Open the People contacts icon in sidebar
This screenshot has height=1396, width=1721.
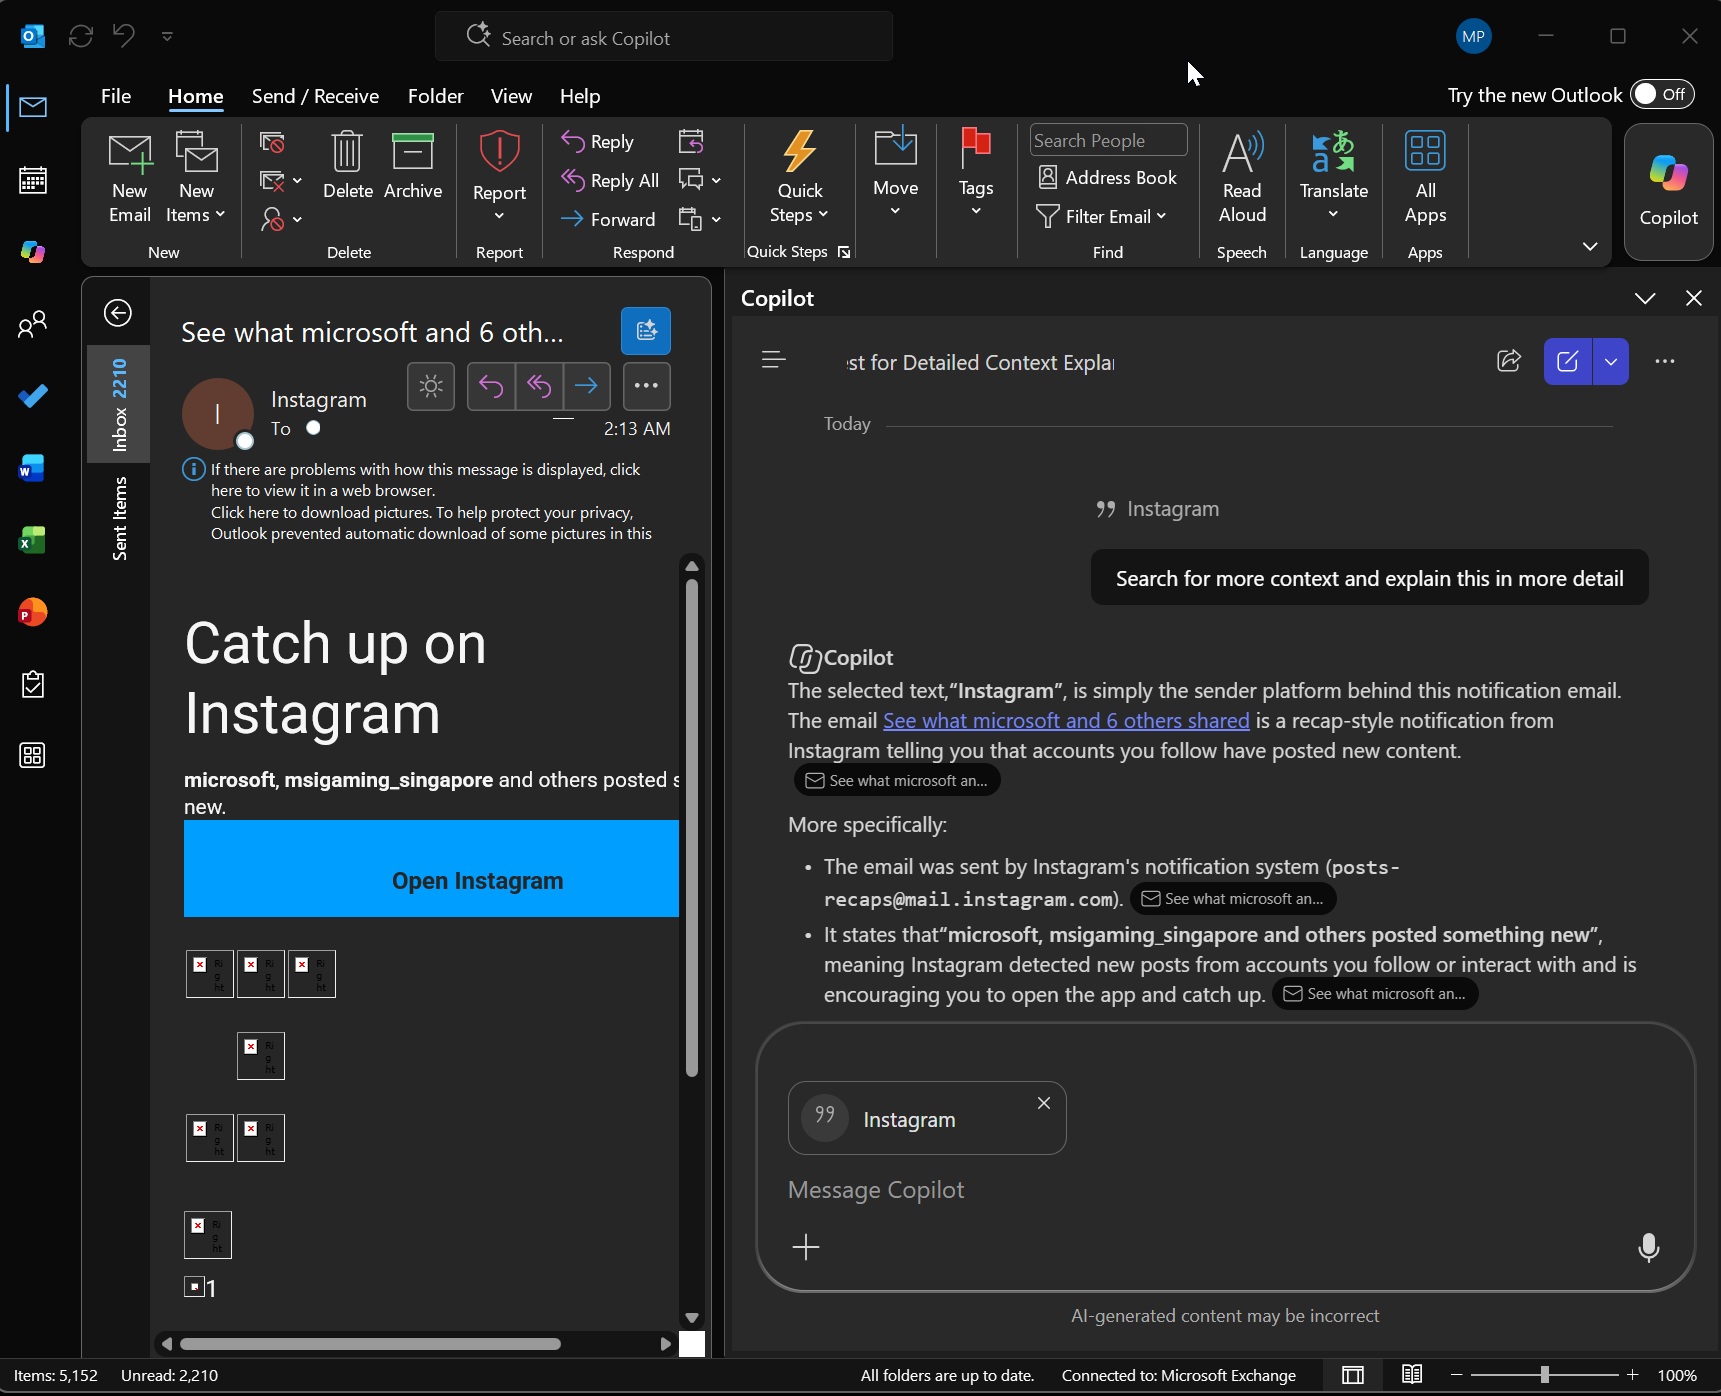(x=33, y=324)
